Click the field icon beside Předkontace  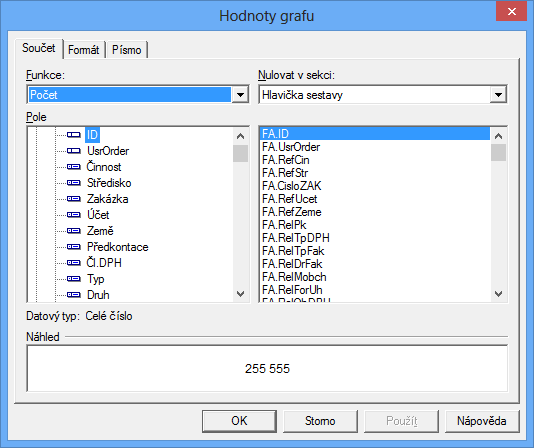[x=74, y=247]
